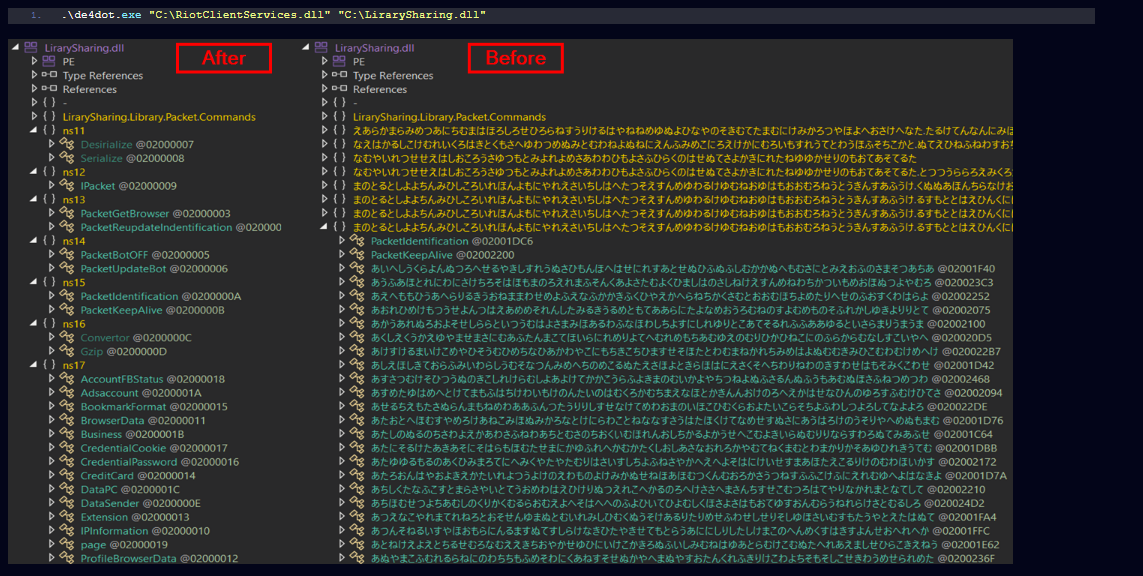Select "page @02000019" tree row
This screenshot has width=1143, height=576.
[124, 545]
